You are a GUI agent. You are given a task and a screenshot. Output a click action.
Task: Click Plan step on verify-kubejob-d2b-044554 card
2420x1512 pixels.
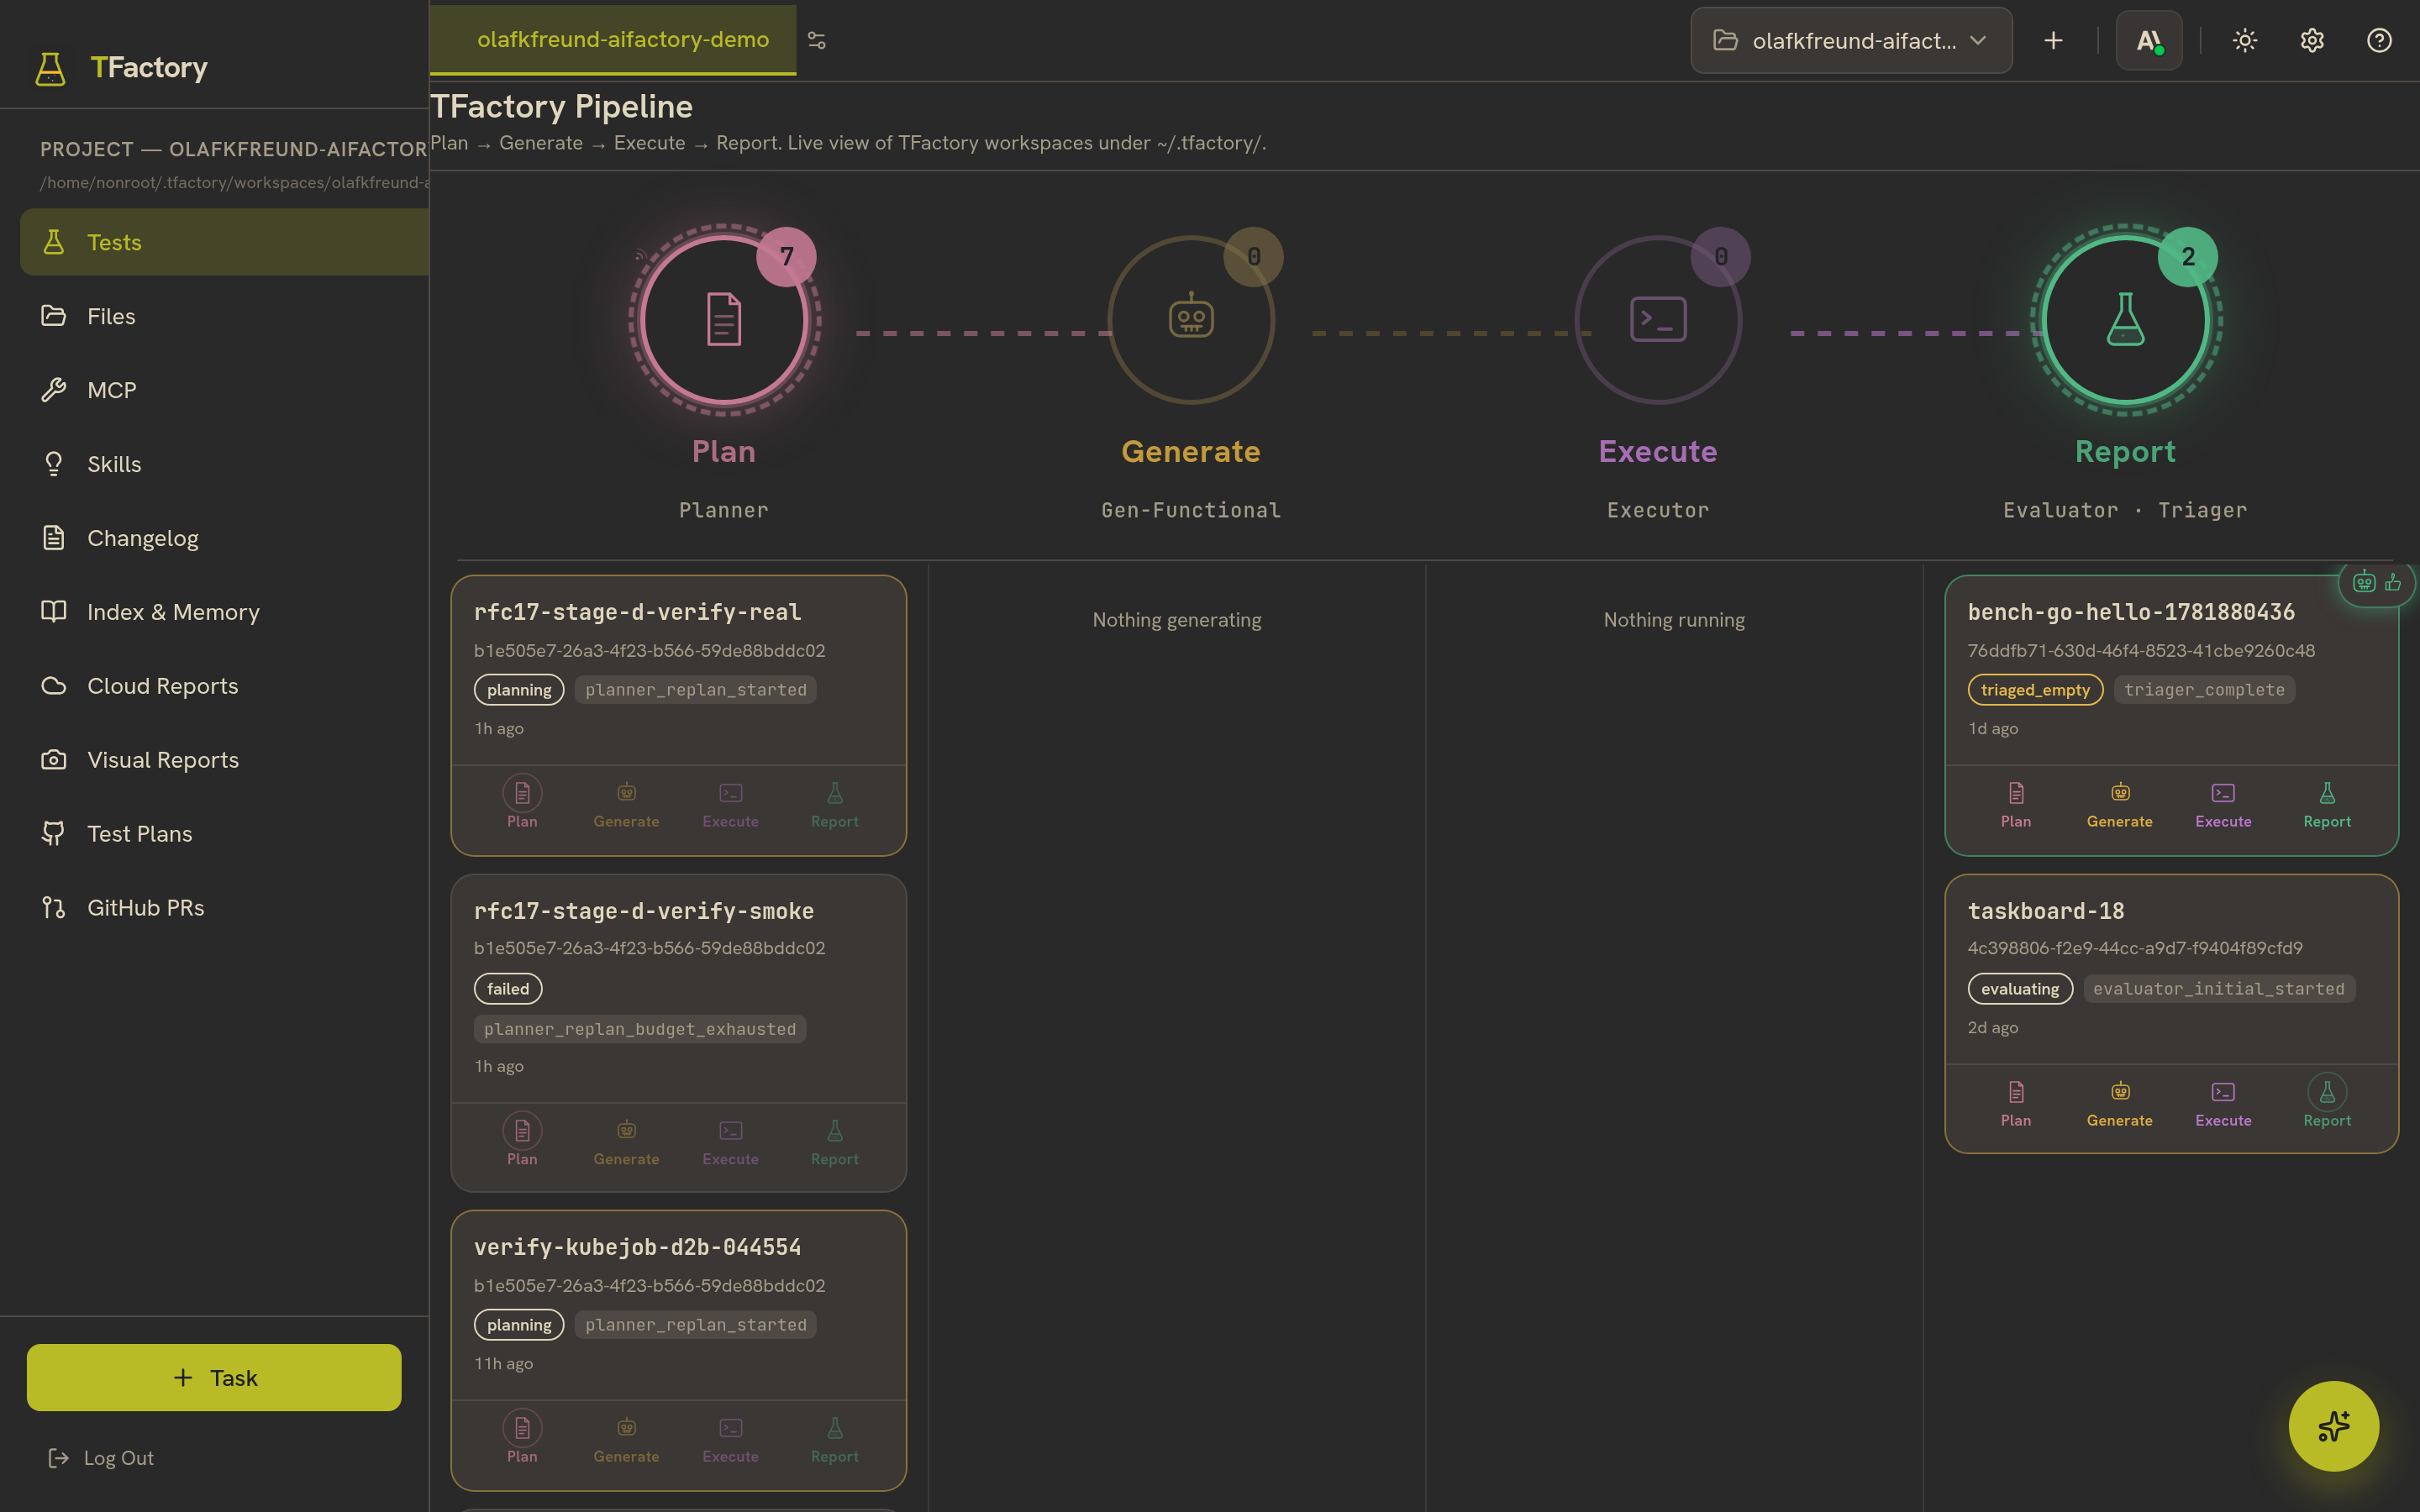click(522, 1437)
